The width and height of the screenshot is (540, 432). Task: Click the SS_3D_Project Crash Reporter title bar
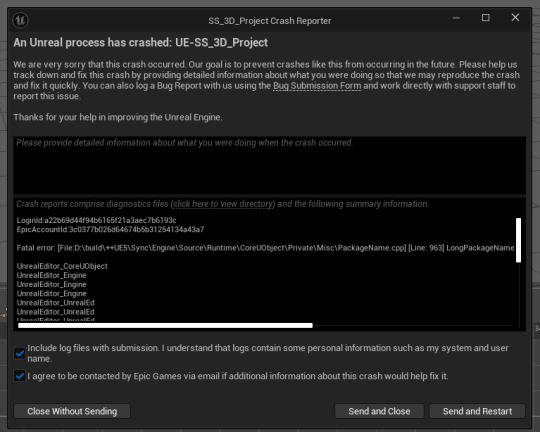tap(270, 21)
